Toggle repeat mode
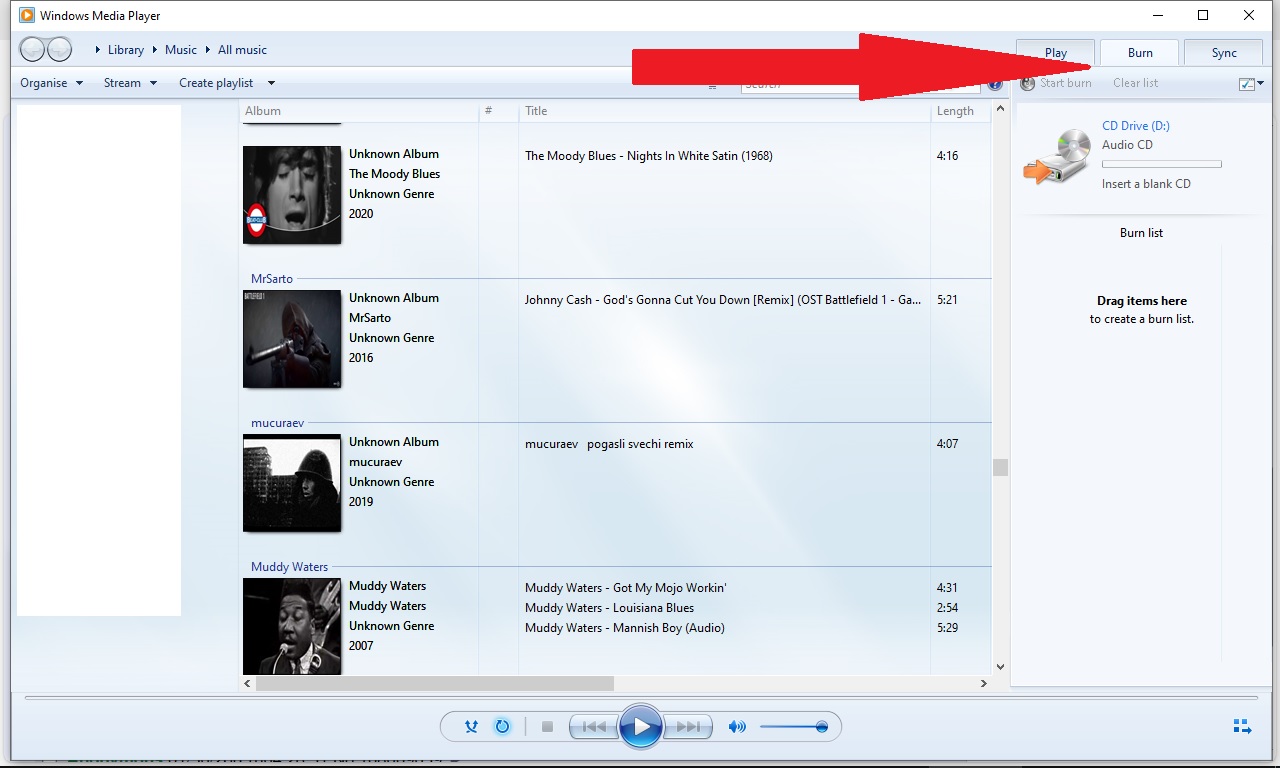Image resolution: width=1280 pixels, height=768 pixels. point(502,727)
